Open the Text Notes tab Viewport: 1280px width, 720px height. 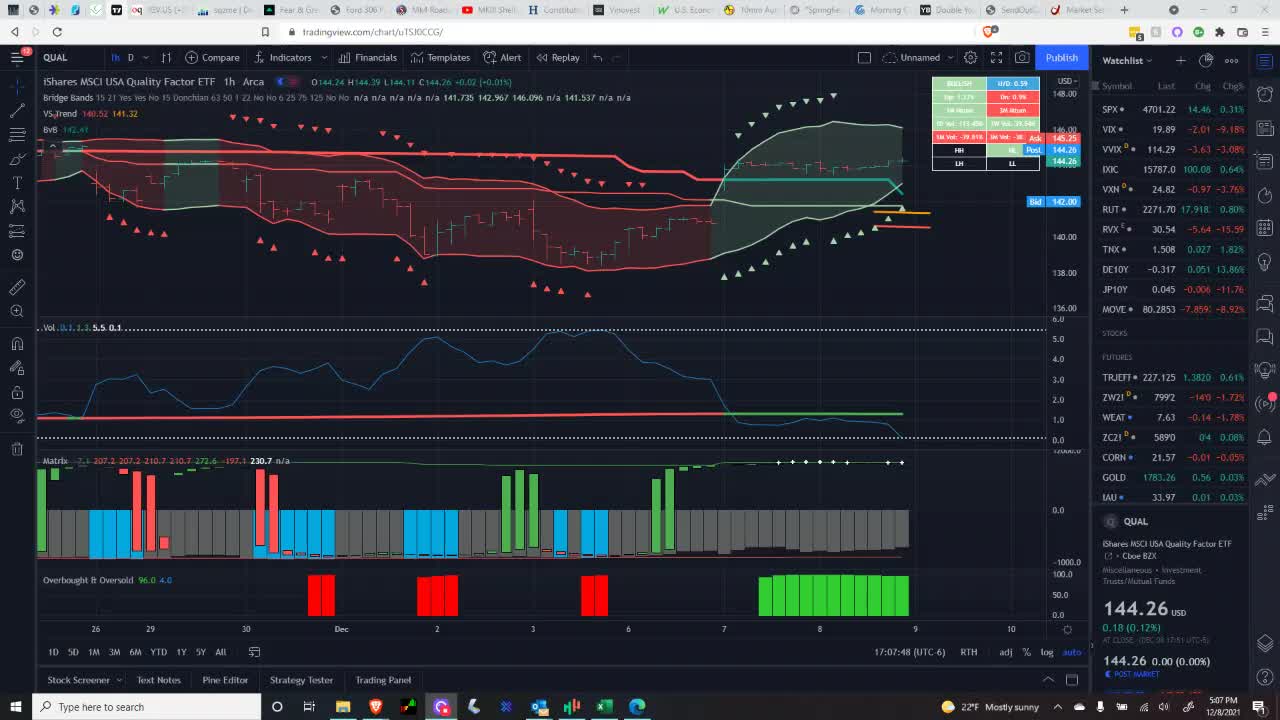click(158, 680)
